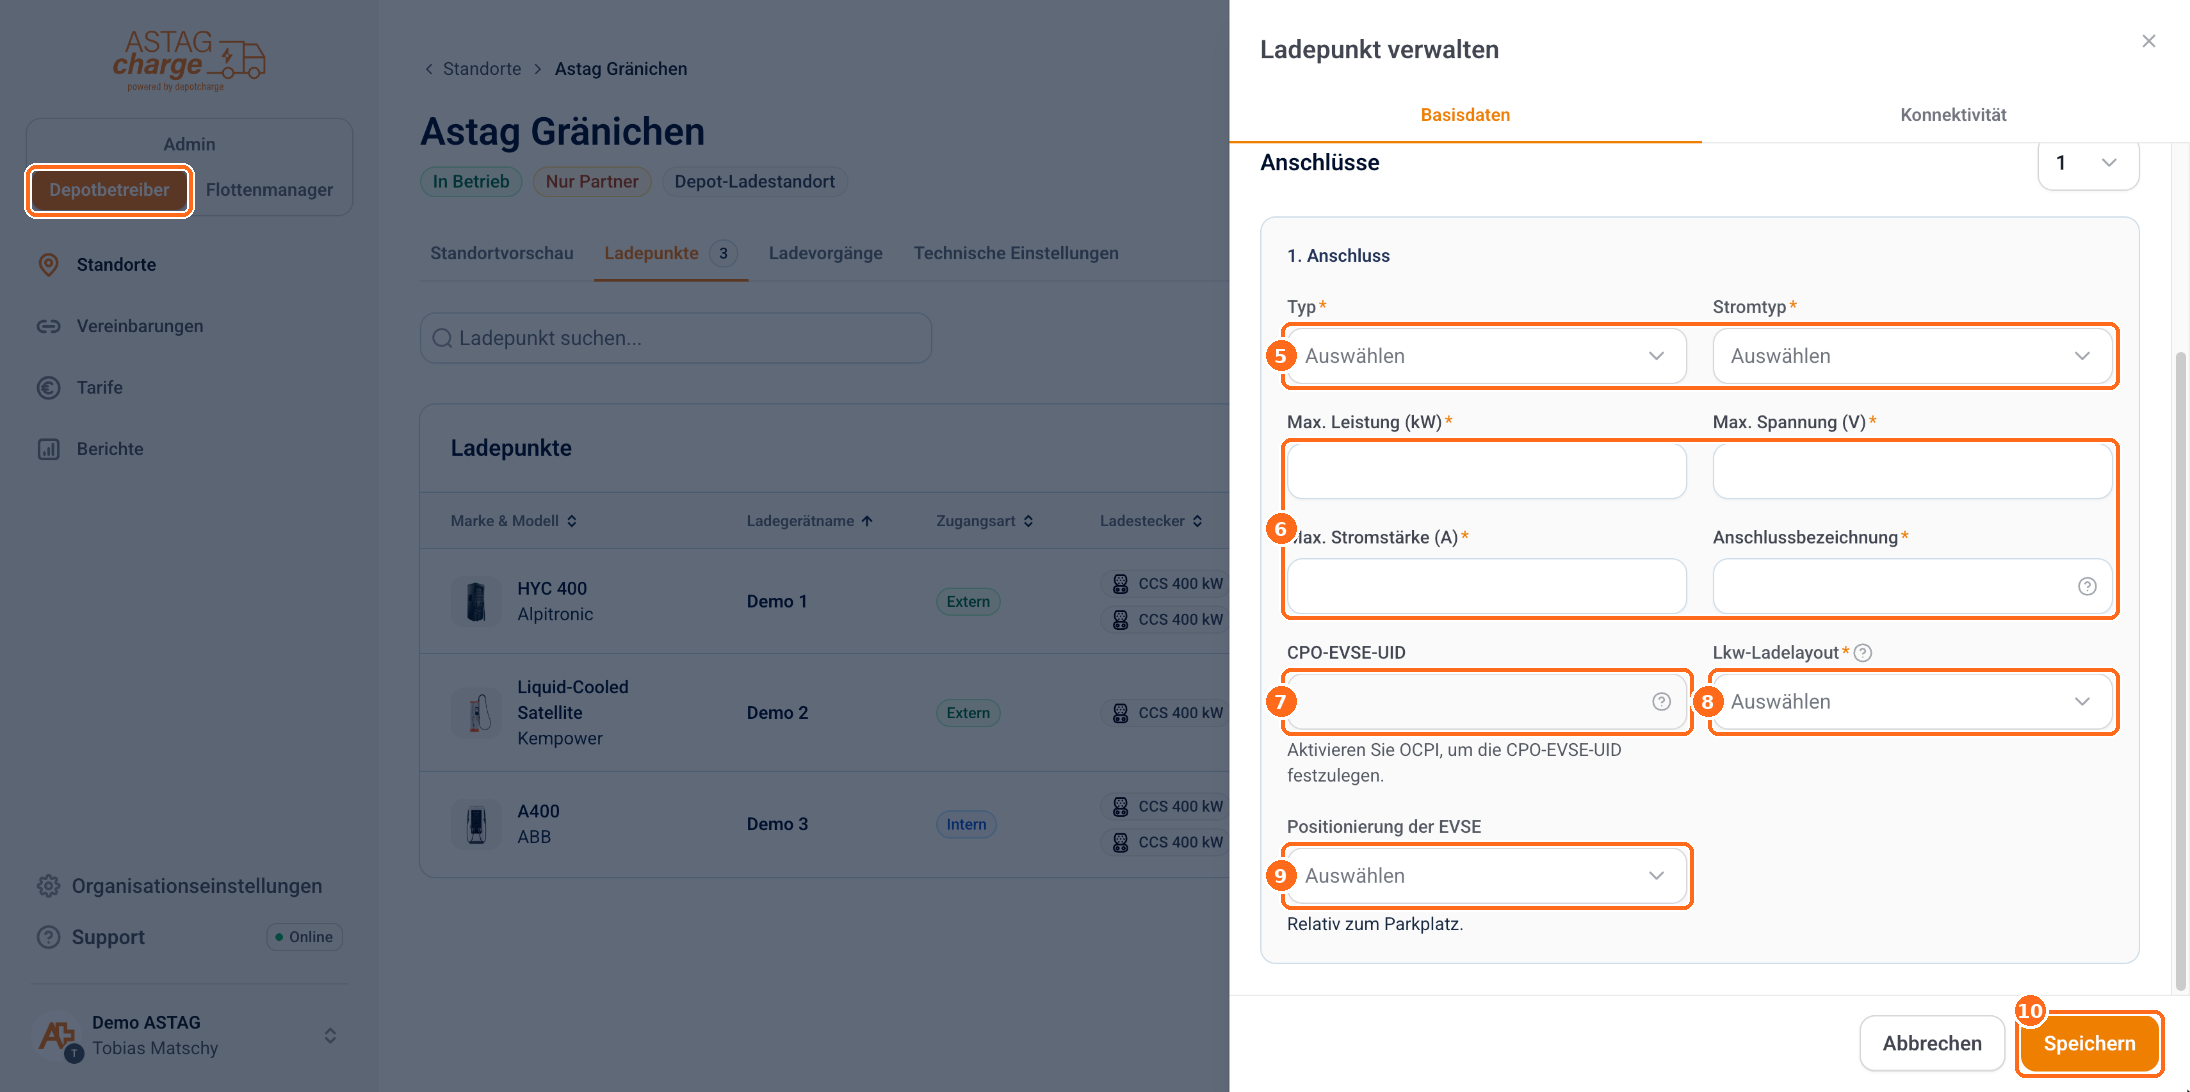
Task: Click the Abbrechen button
Action: [x=1932, y=1044]
